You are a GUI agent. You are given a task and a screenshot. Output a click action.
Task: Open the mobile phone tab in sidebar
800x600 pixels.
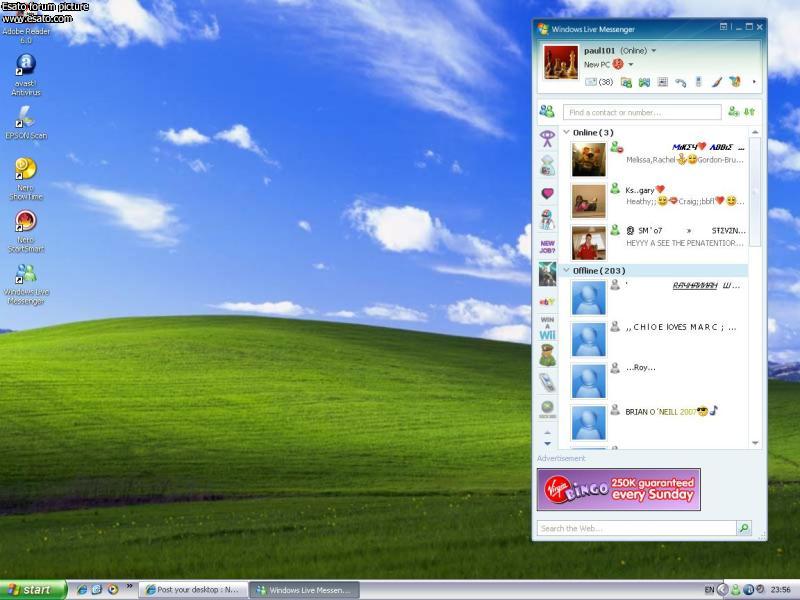[547, 383]
